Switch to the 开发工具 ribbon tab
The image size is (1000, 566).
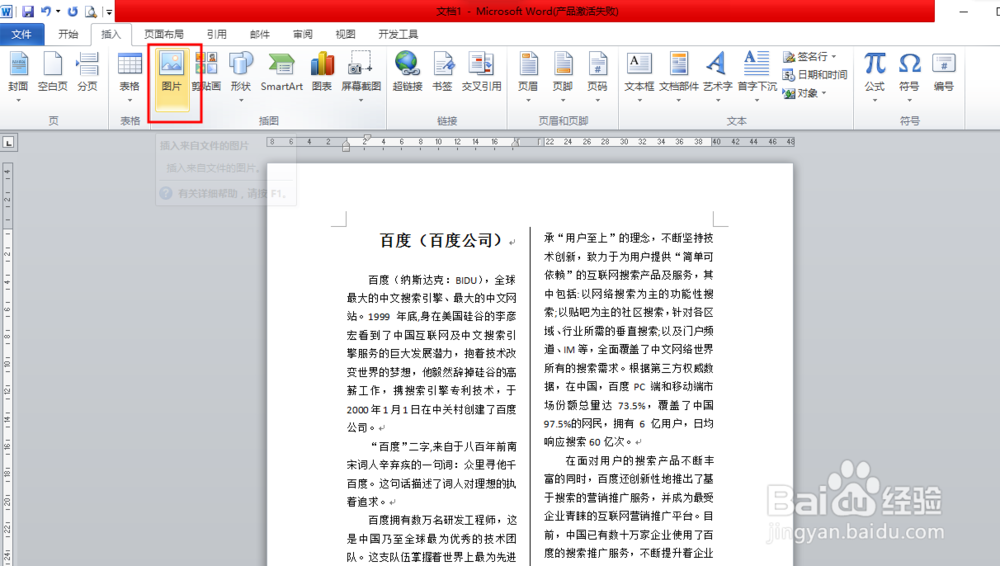tap(399, 34)
